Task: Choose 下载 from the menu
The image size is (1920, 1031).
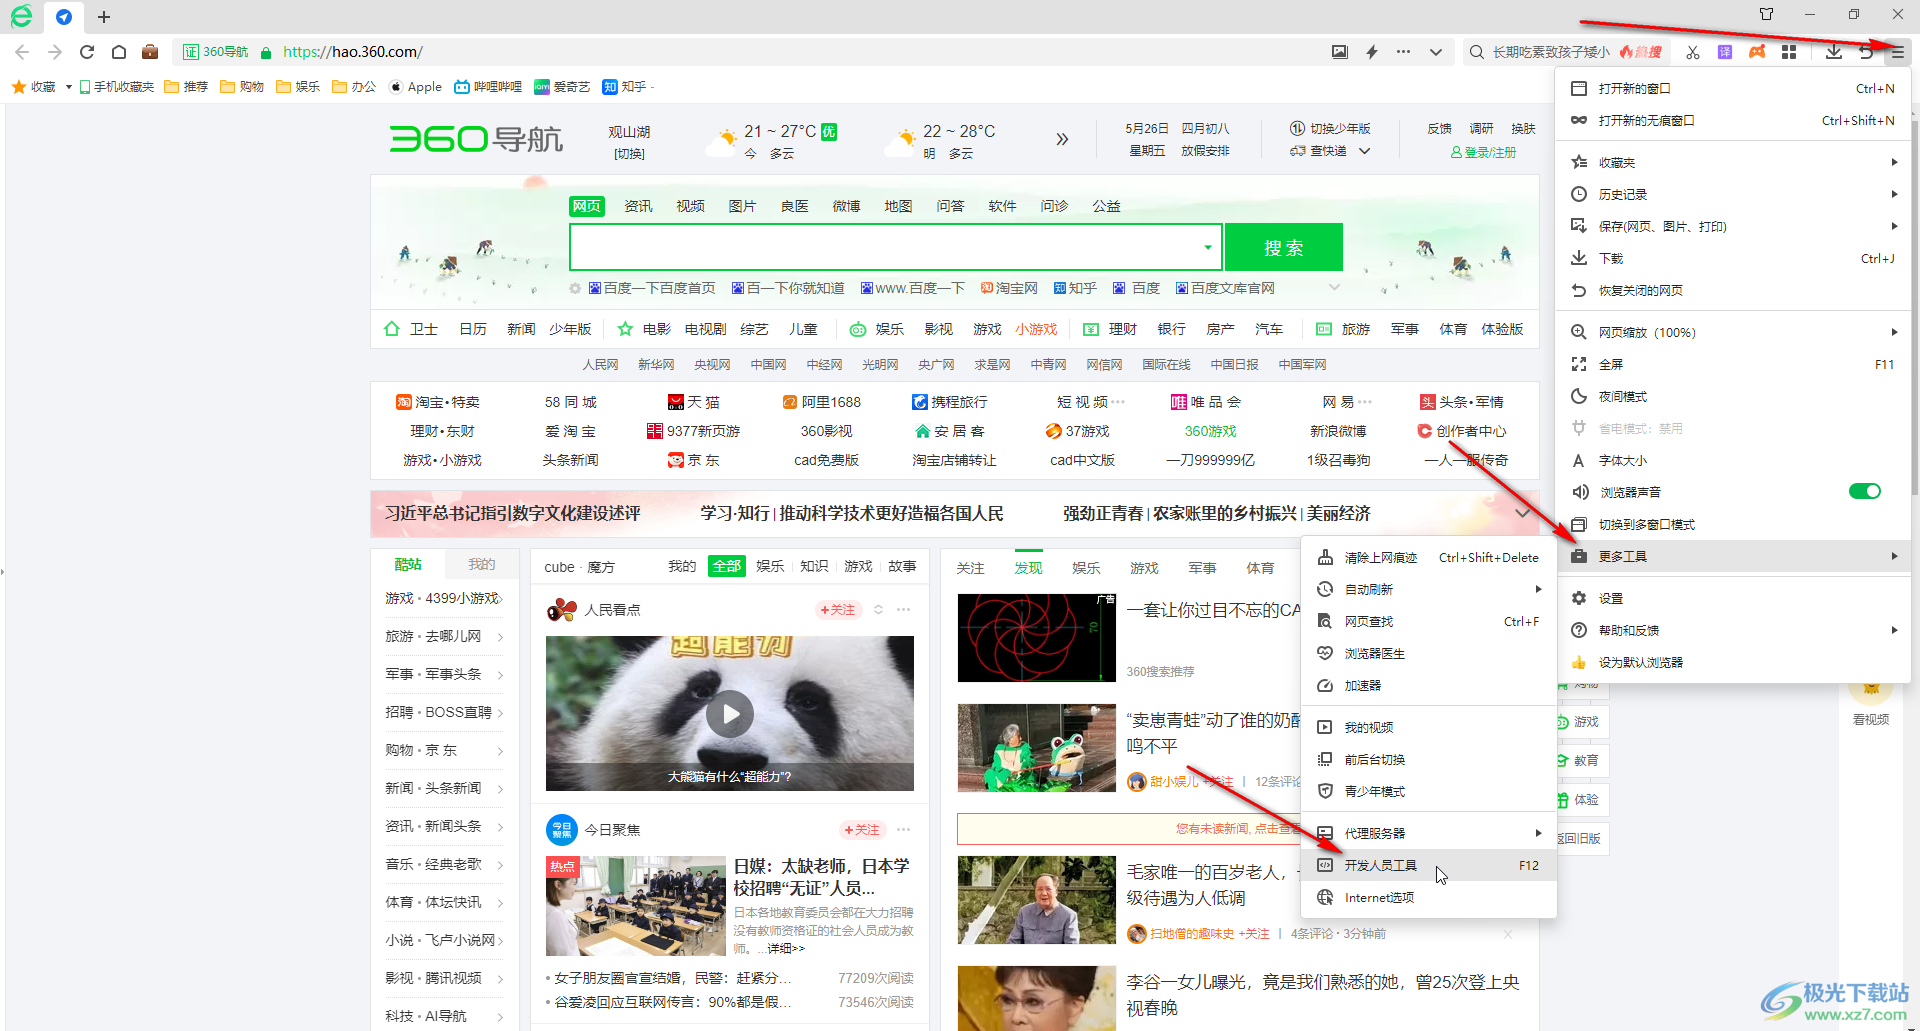Action: pos(1733,258)
